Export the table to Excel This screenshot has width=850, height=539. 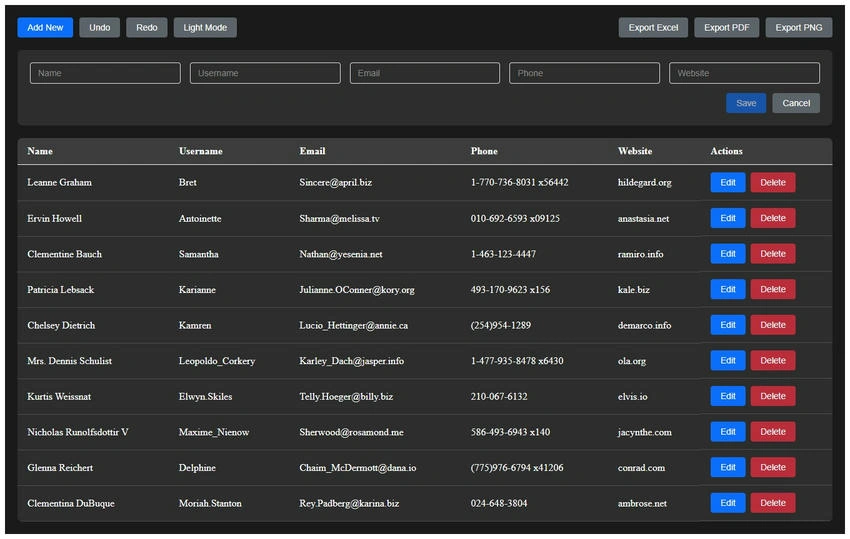(x=653, y=28)
